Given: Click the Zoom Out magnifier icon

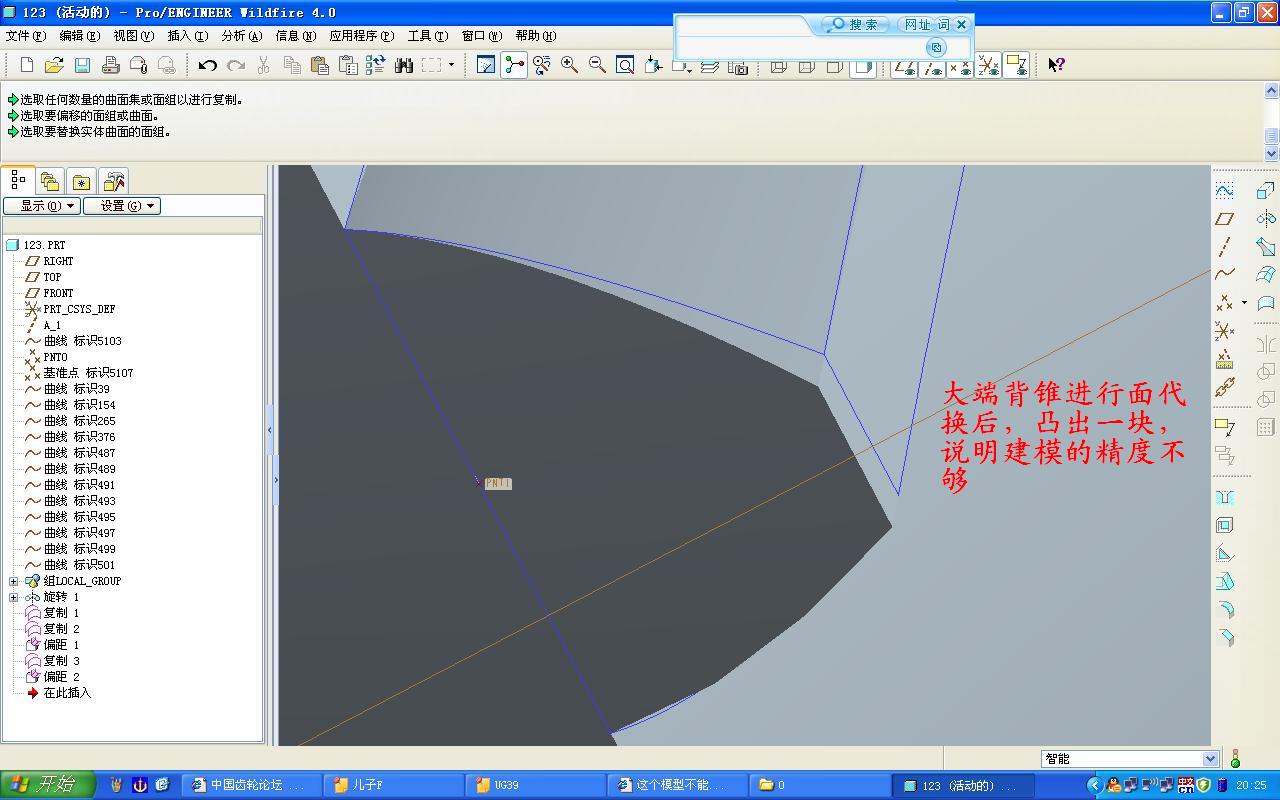Looking at the screenshot, I should tap(597, 65).
